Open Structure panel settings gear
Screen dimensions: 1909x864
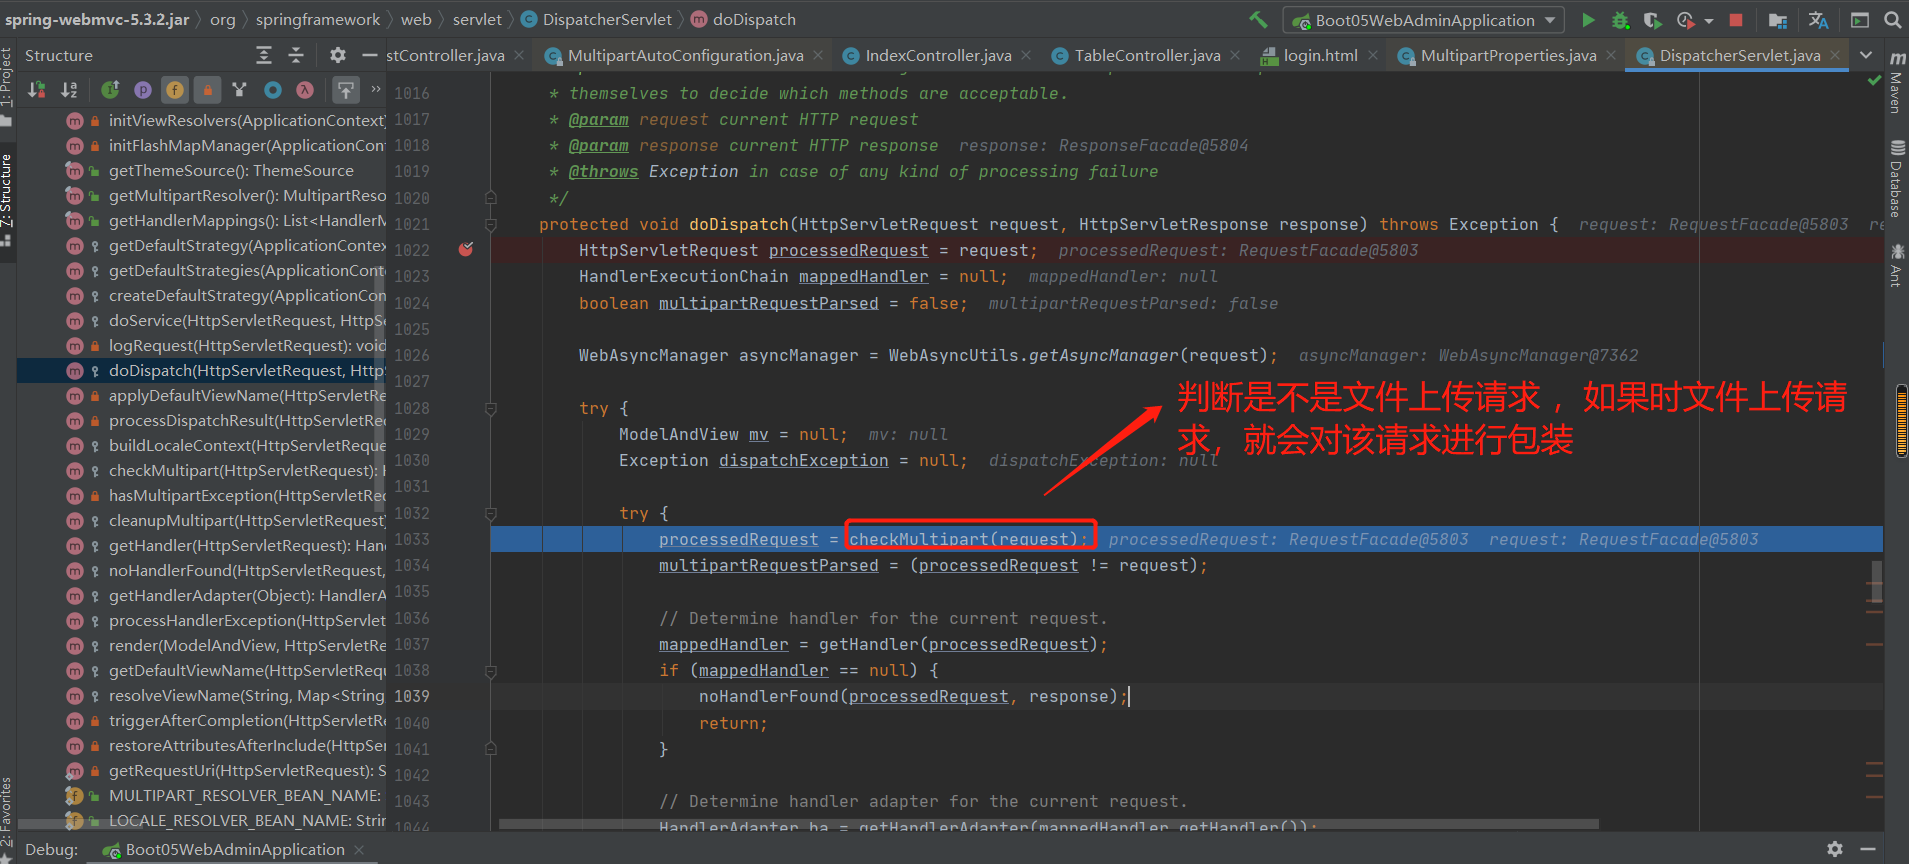point(338,55)
